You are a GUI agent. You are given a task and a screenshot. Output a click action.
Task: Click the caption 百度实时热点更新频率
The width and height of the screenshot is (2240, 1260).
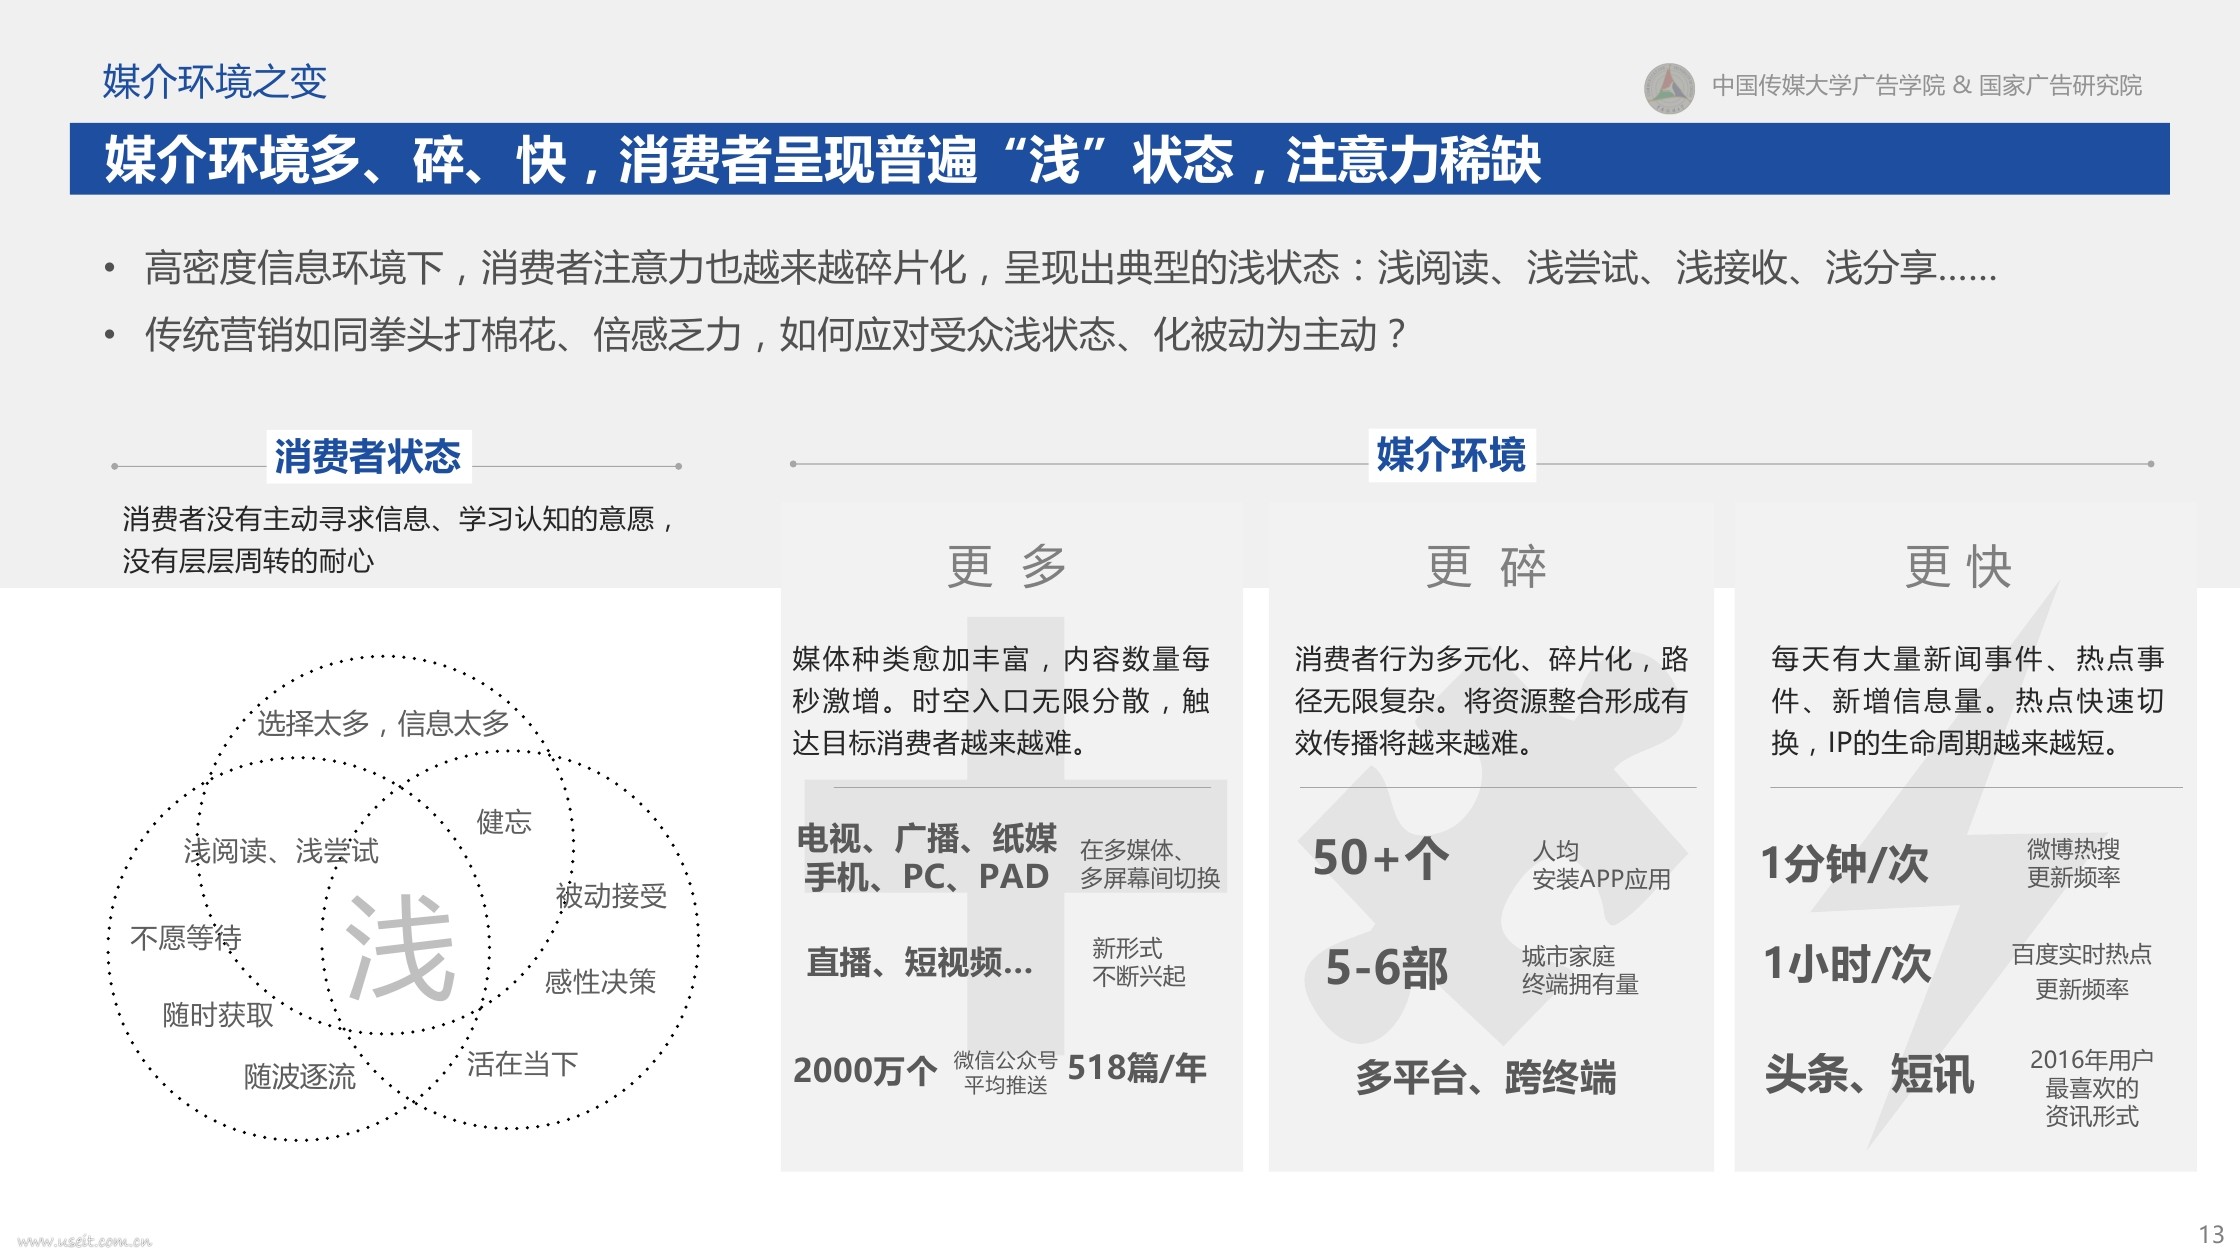2082,971
